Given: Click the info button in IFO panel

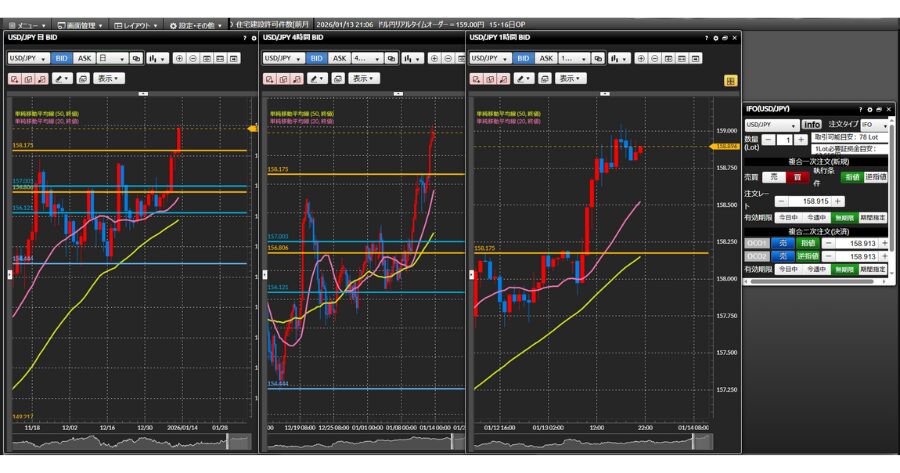Looking at the screenshot, I should pos(812,125).
